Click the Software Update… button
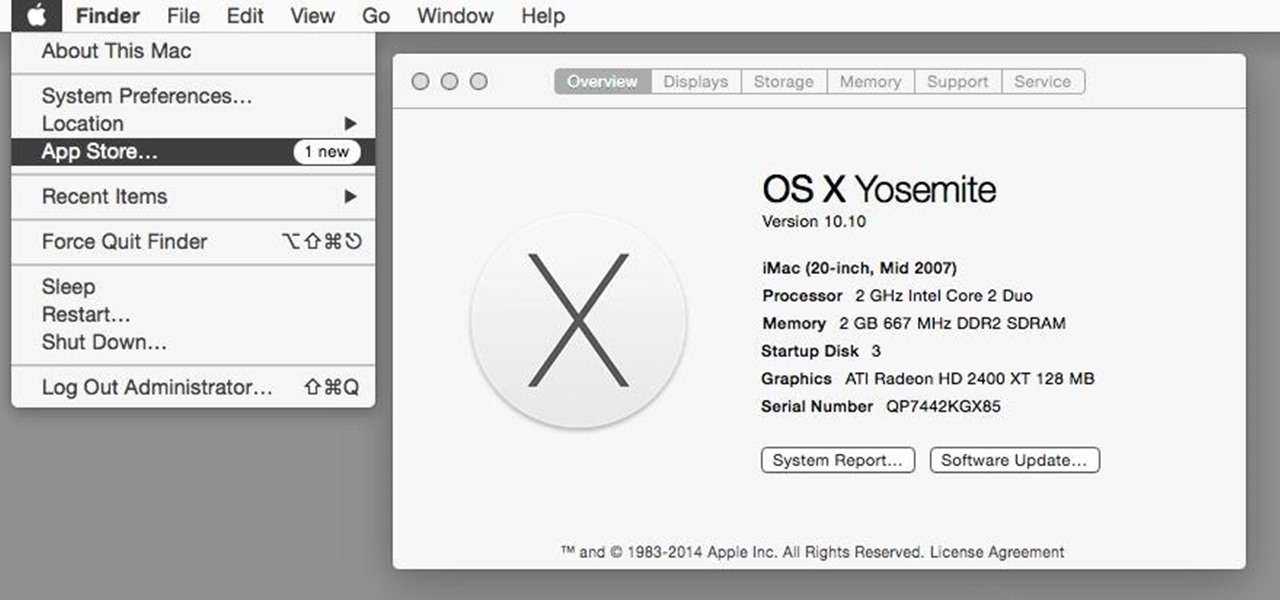This screenshot has height=600, width=1280. click(x=1014, y=461)
